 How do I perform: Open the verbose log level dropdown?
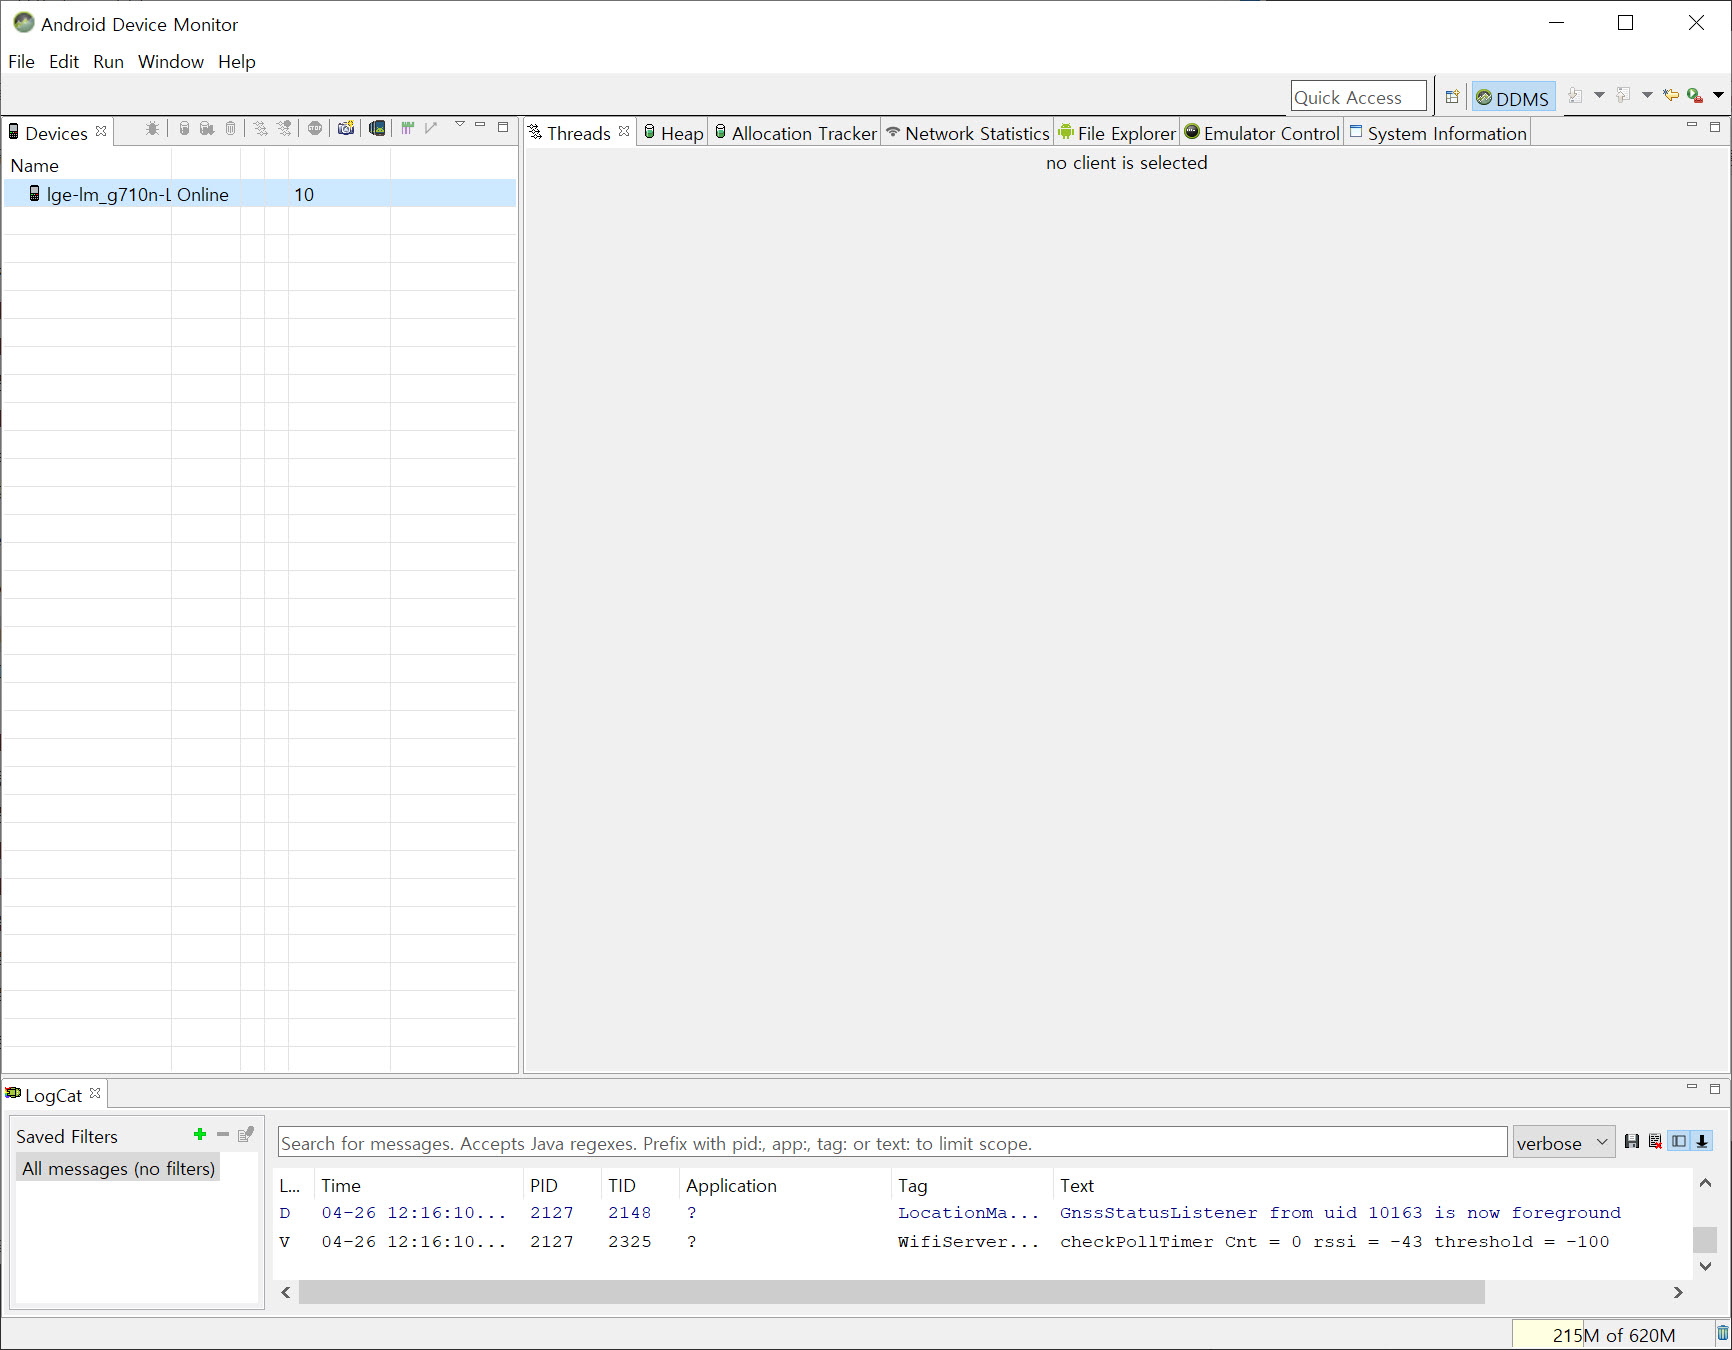[x=1564, y=1142]
